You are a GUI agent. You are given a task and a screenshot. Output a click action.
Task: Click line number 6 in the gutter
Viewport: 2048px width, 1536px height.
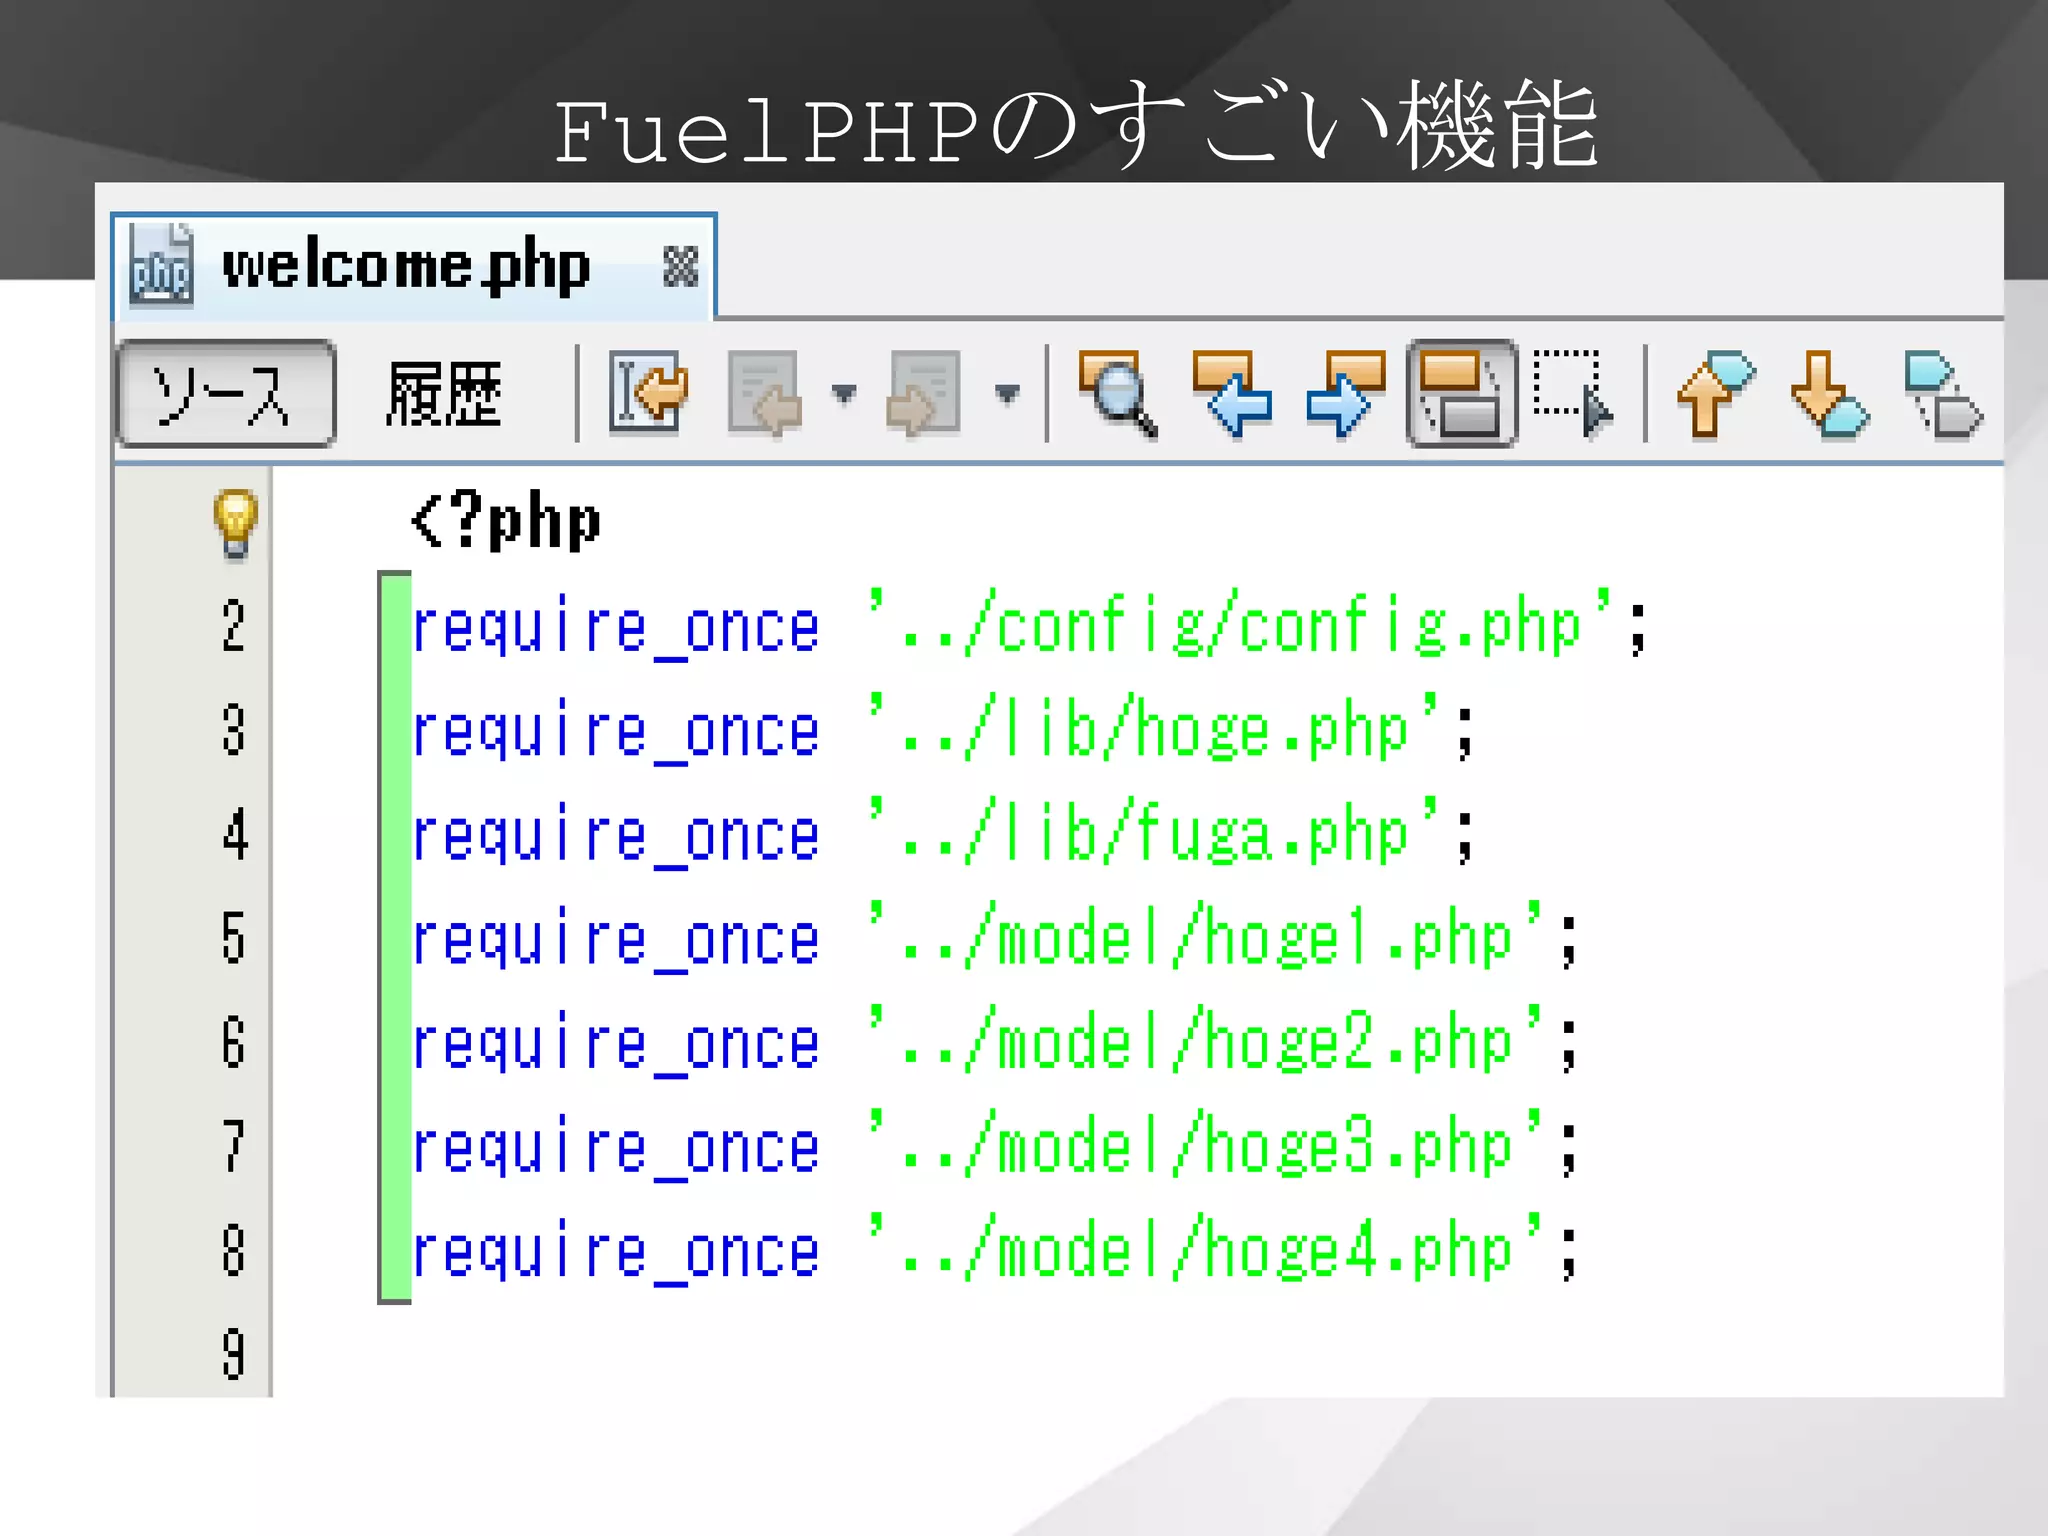[x=233, y=1043]
